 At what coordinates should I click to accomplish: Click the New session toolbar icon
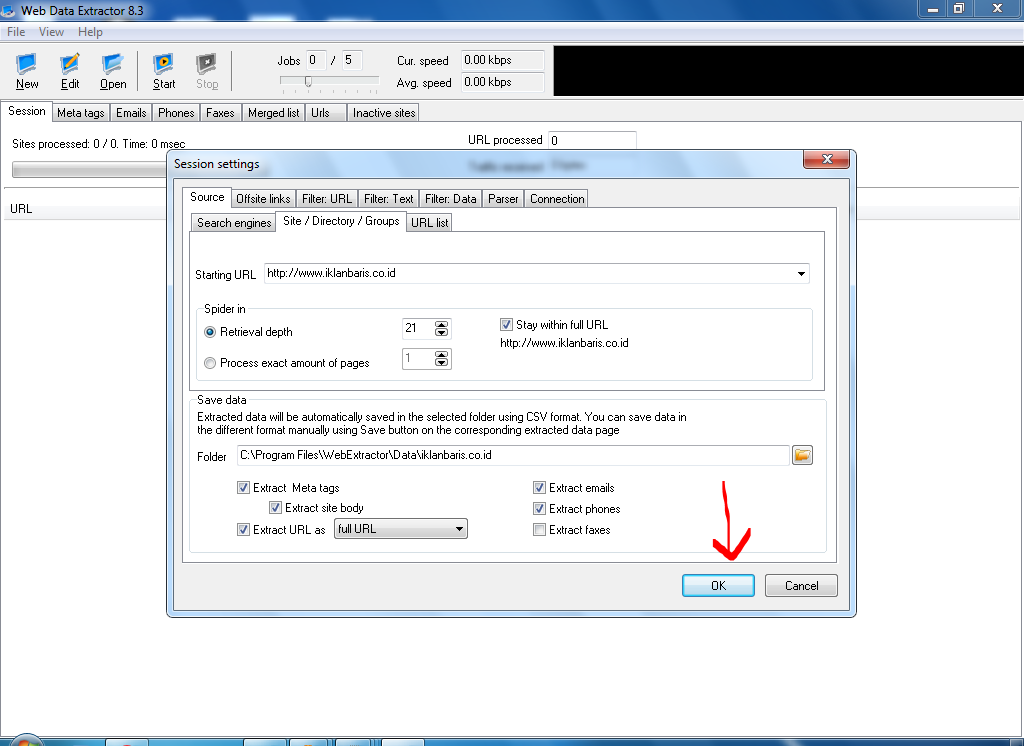point(27,71)
